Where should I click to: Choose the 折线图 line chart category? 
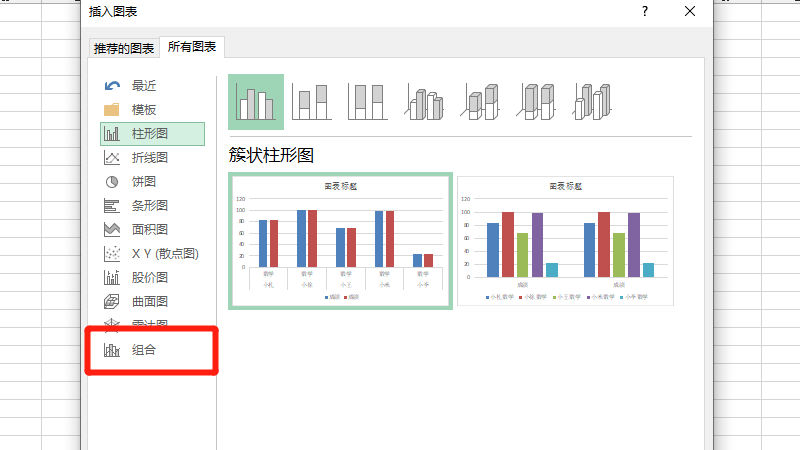(149, 158)
